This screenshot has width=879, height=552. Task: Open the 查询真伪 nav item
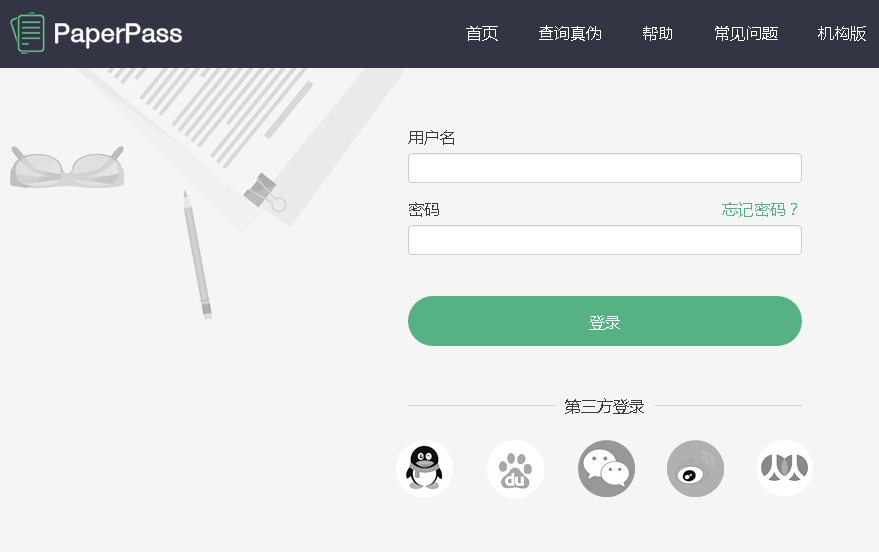(x=570, y=34)
